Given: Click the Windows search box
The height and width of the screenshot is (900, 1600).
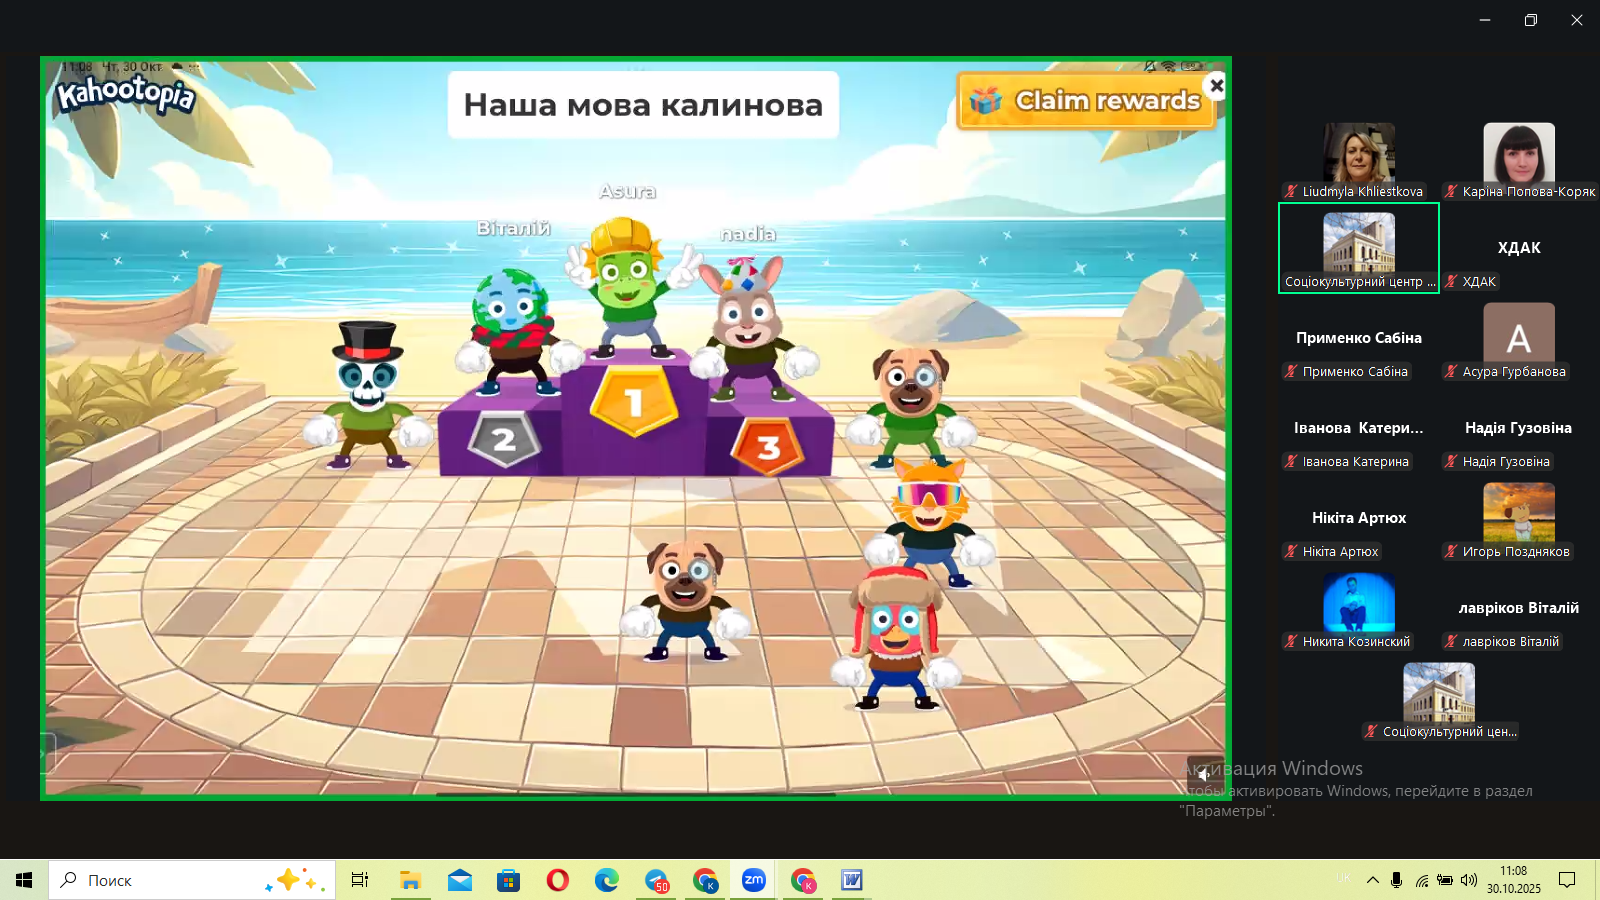Looking at the screenshot, I should [x=170, y=880].
